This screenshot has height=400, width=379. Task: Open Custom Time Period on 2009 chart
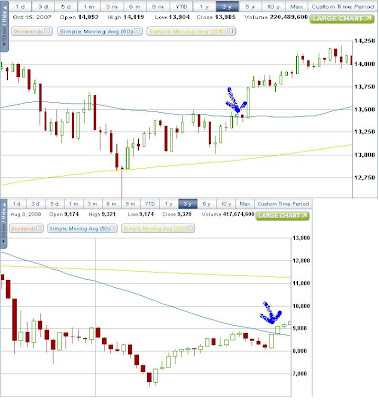(x=283, y=204)
